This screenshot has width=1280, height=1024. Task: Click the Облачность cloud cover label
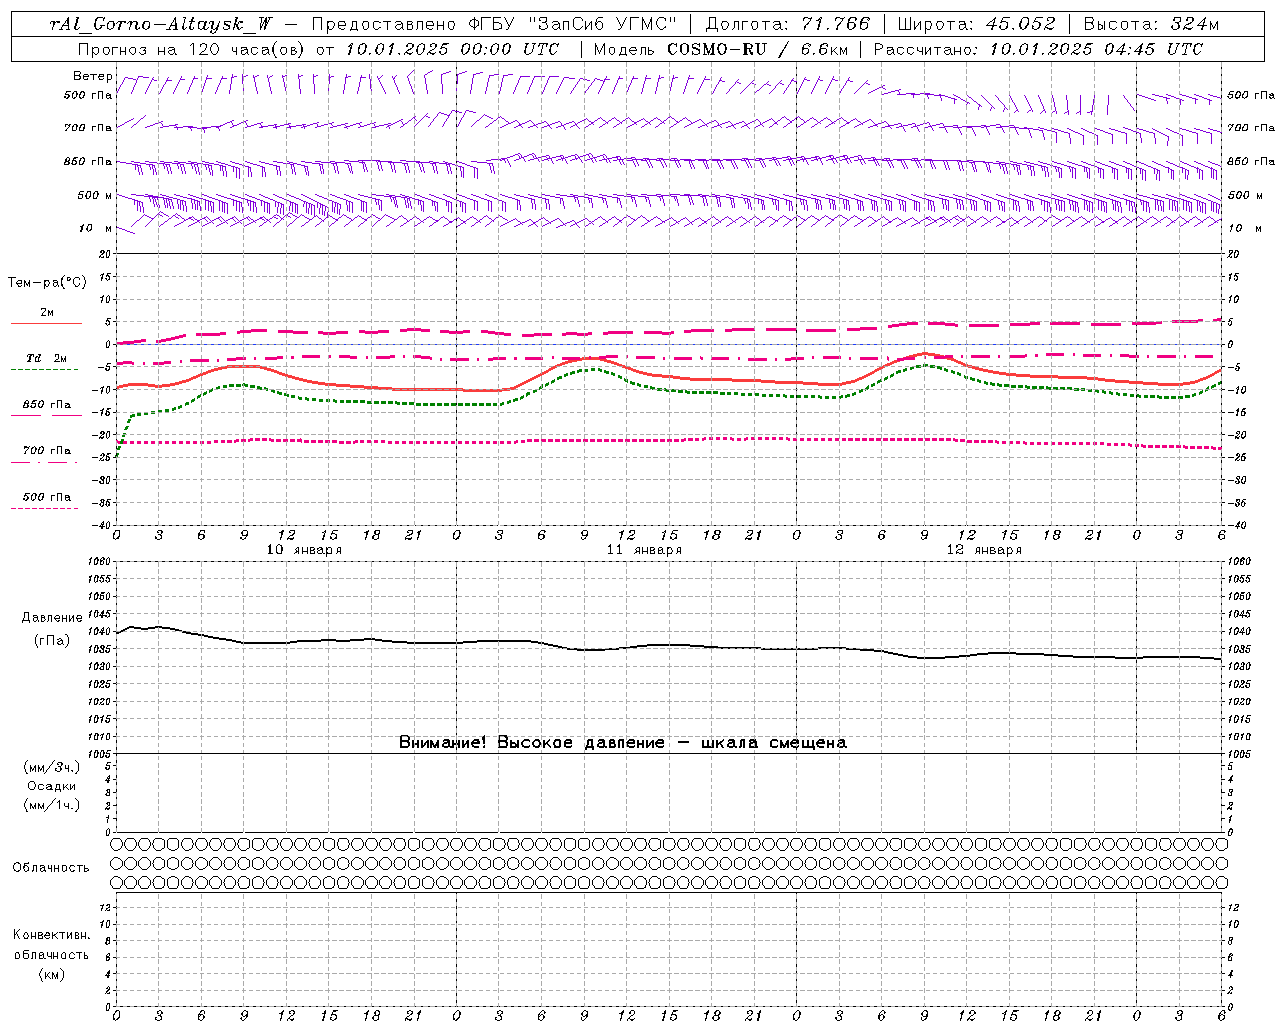click(51, 868)
